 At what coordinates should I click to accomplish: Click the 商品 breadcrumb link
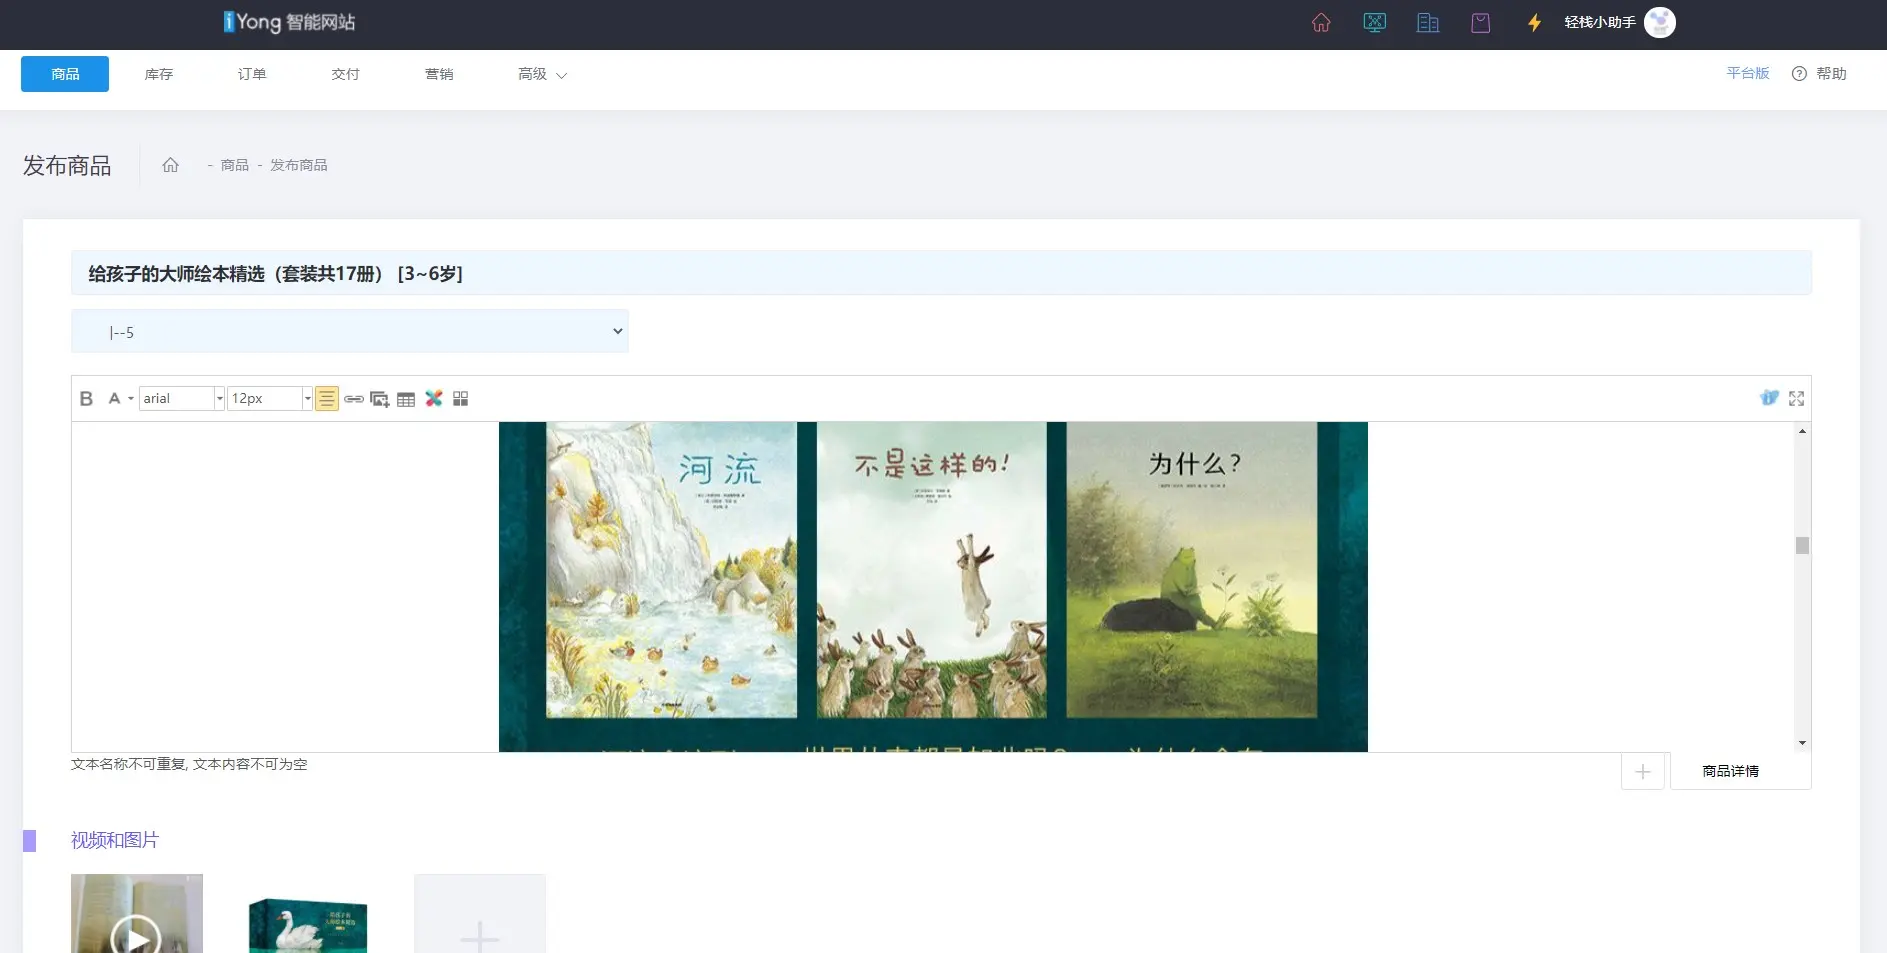coord(235,165)
